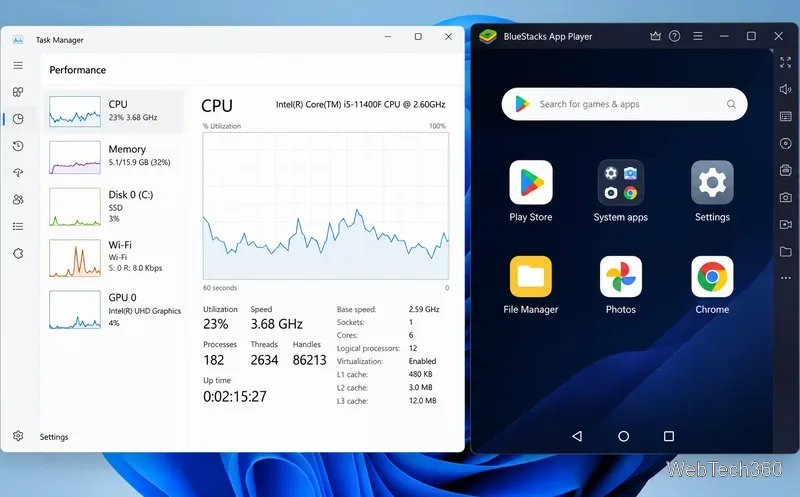The width and height of the screenshot is (800, 497).
Task: Click the 0:02:15:27 up time value
Action: (235, 396)
